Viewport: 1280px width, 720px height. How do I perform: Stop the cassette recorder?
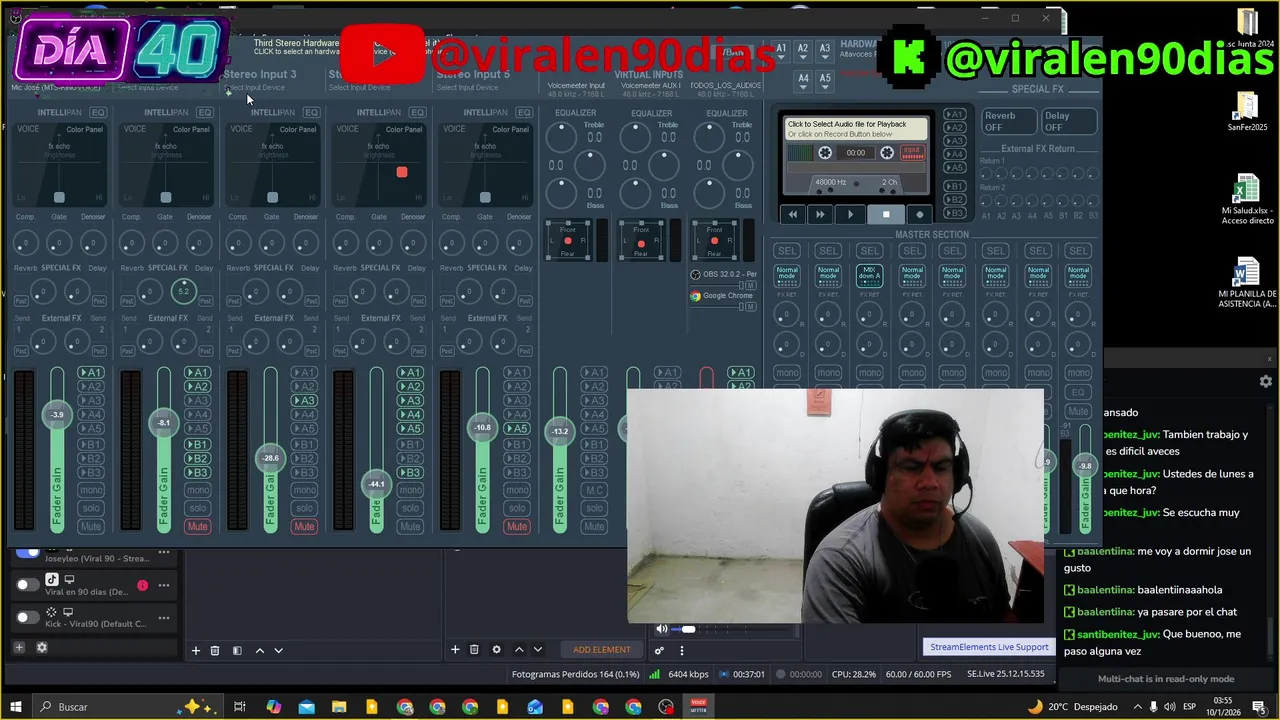tap(885, 214)
